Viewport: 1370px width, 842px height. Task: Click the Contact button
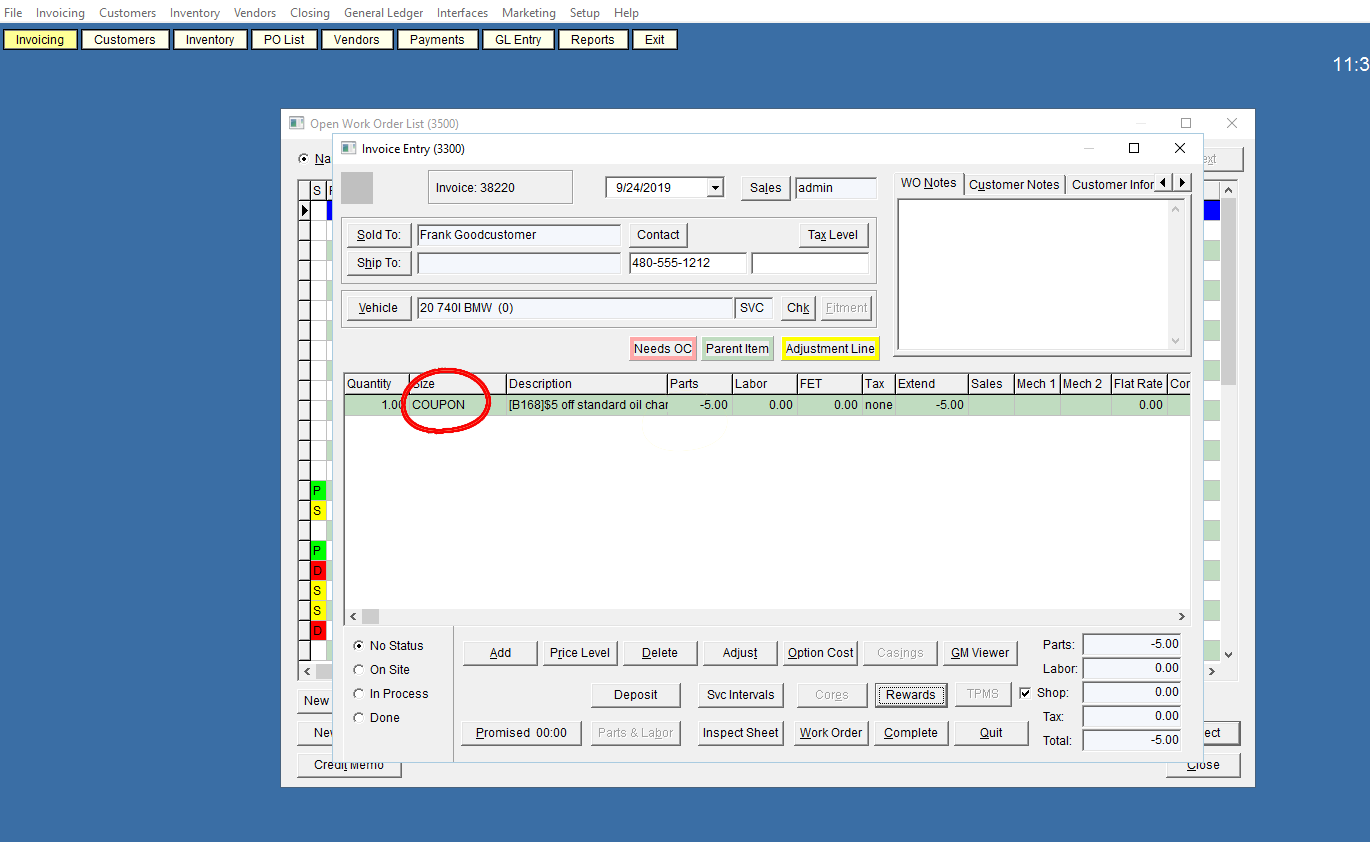pos(658,235)
